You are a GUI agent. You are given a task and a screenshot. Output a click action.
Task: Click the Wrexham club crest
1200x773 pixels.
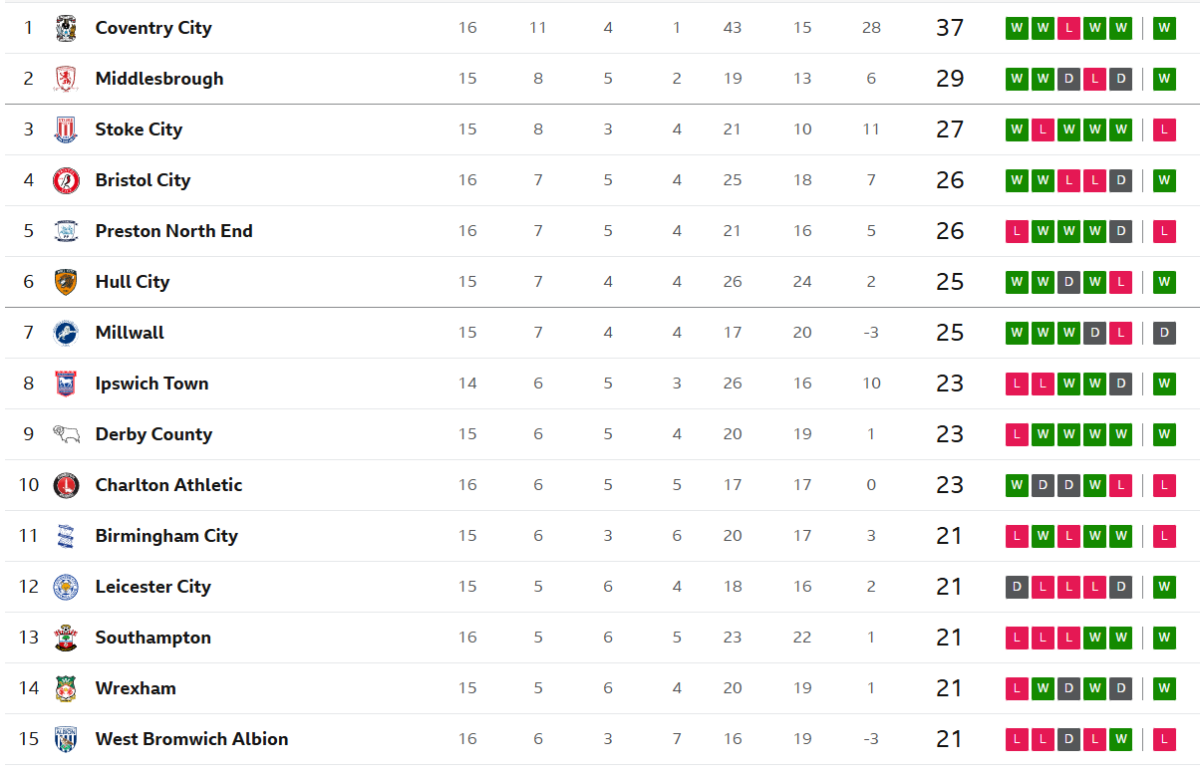[66, 689]
